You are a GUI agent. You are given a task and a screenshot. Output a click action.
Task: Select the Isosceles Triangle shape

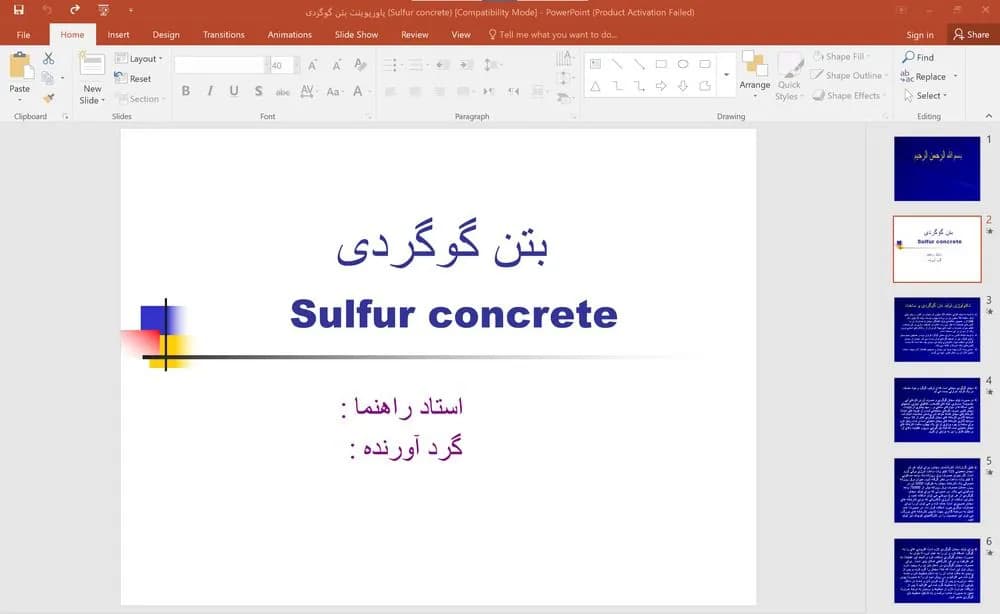(x=595, y=86)
